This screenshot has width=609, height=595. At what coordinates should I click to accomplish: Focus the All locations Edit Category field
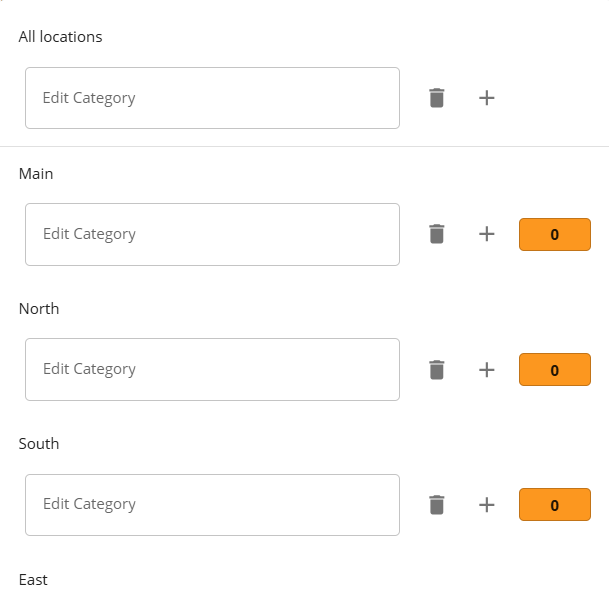point(212,98)
